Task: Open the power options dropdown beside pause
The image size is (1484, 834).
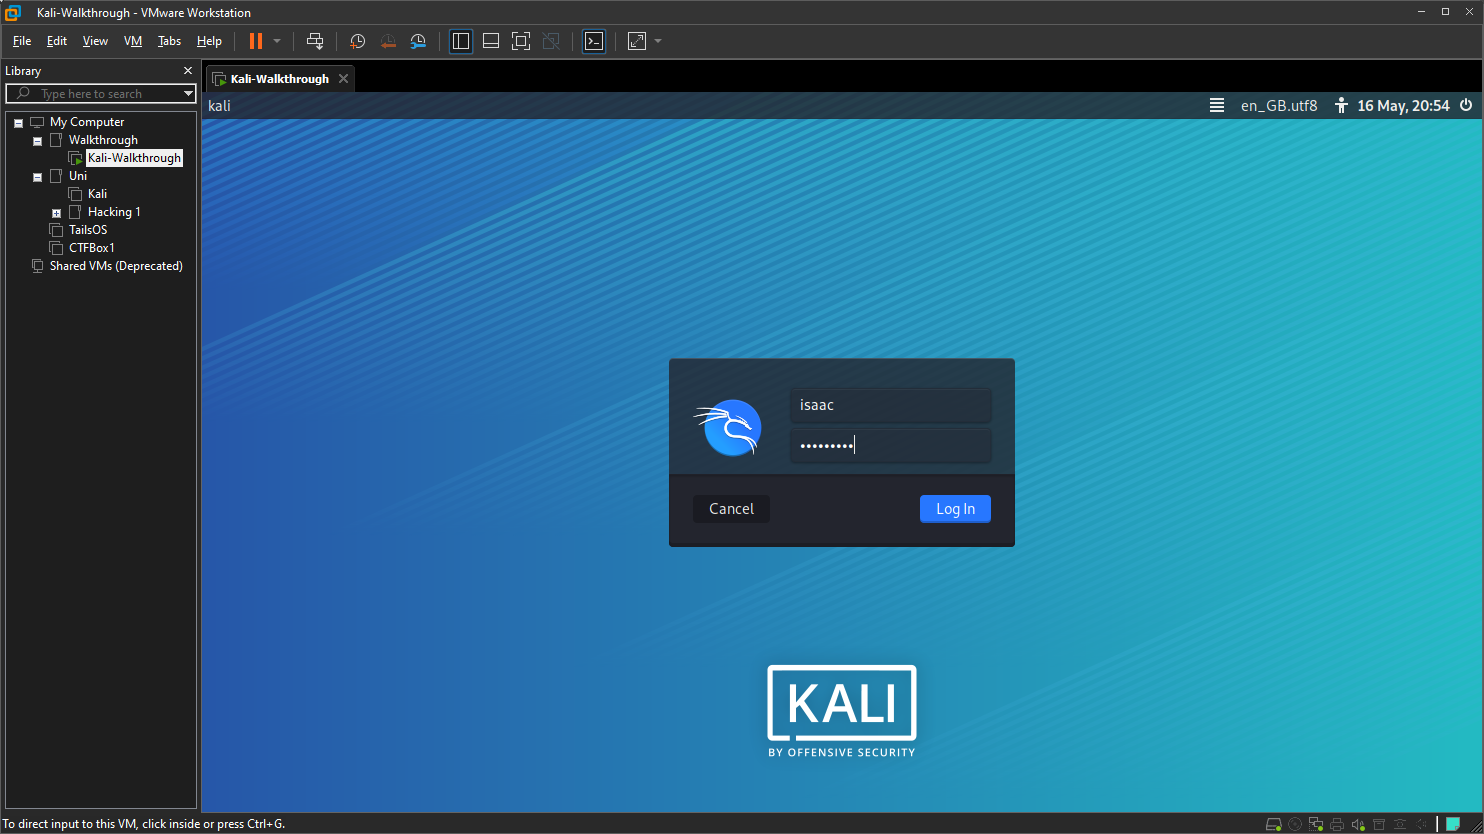Action: [x=277, y=41]
